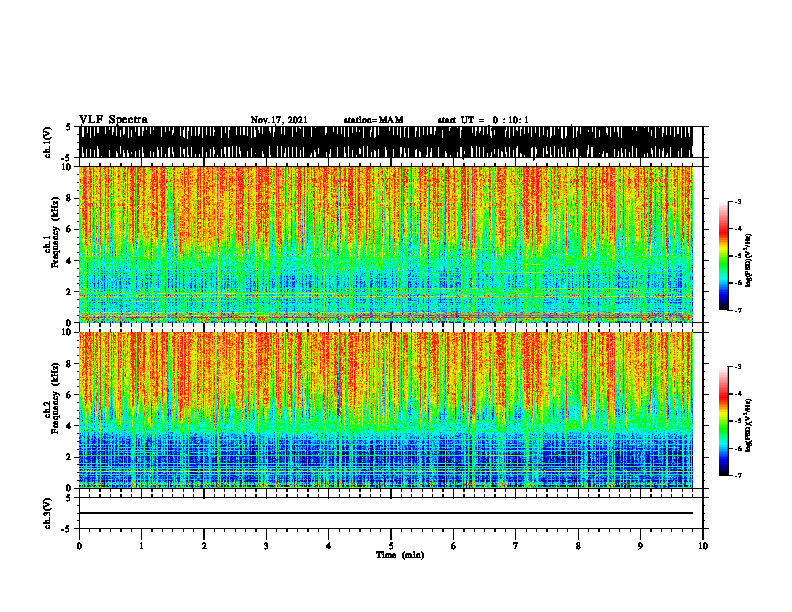Click the "ch.3(V)" axis label
The height and width of the screenshot is (612, 792).
[48, 513]
